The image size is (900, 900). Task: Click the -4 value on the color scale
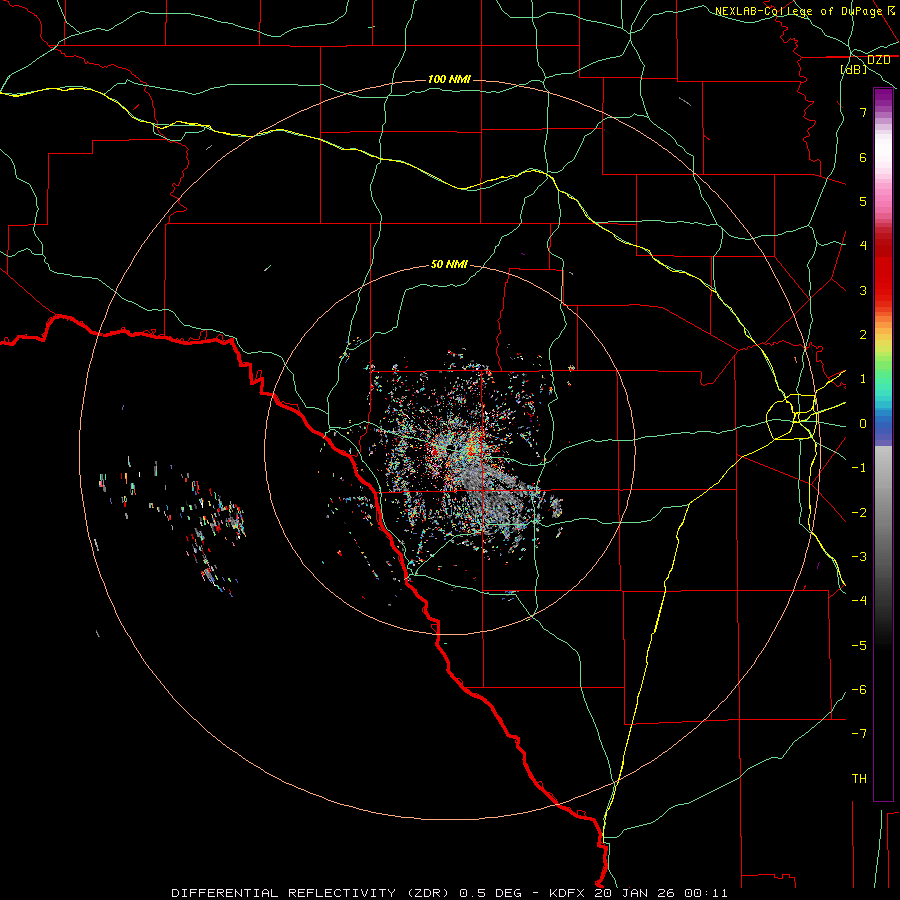(859, 600)
